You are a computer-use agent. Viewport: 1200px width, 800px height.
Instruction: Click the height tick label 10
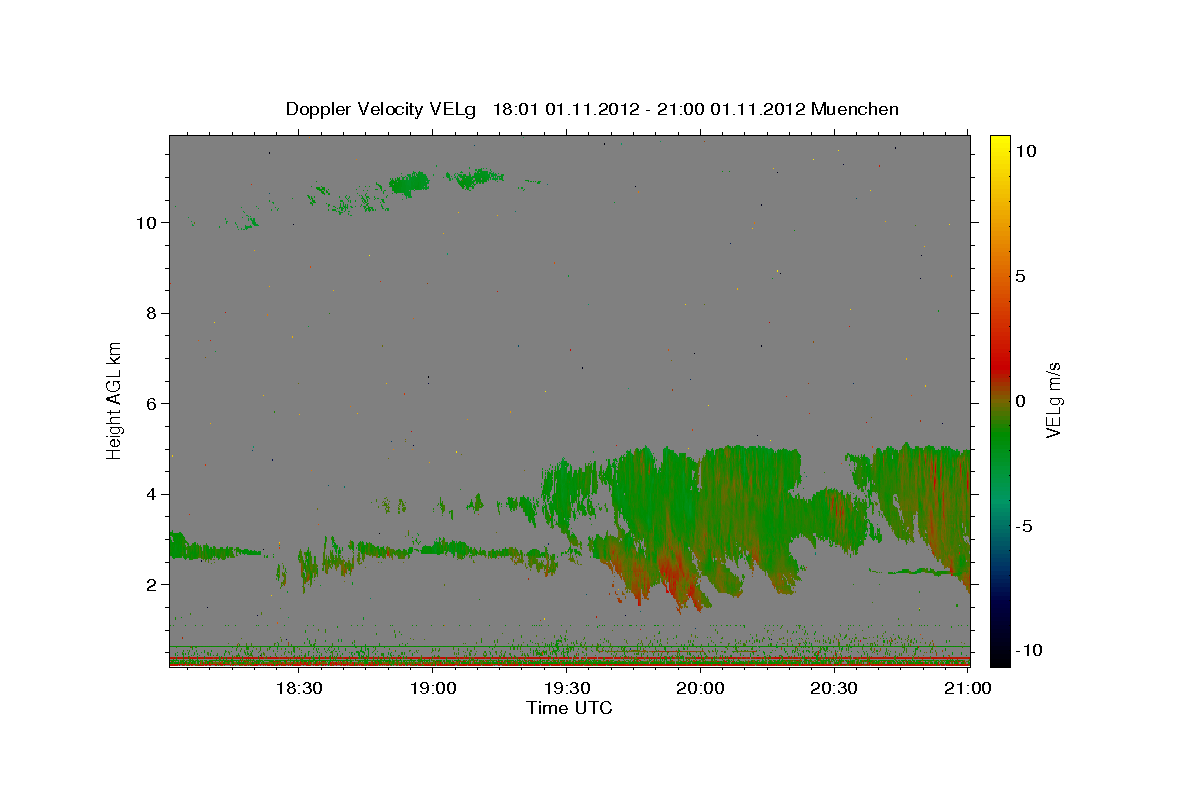tap(146, 222)
